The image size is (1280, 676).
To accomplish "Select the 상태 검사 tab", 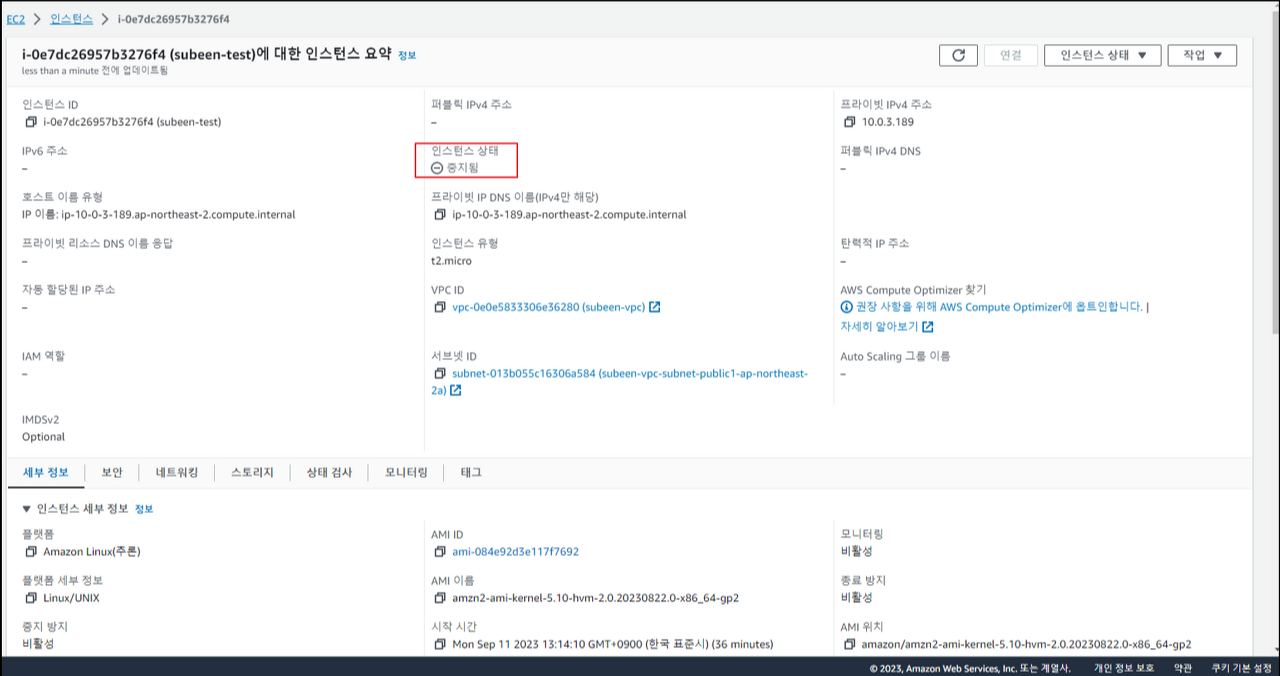I will tap(329, 472).
